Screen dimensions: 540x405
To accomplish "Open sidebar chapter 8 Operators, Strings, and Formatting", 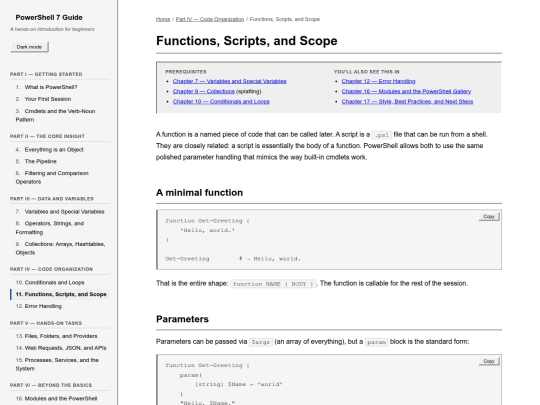I will coord(60,228).
